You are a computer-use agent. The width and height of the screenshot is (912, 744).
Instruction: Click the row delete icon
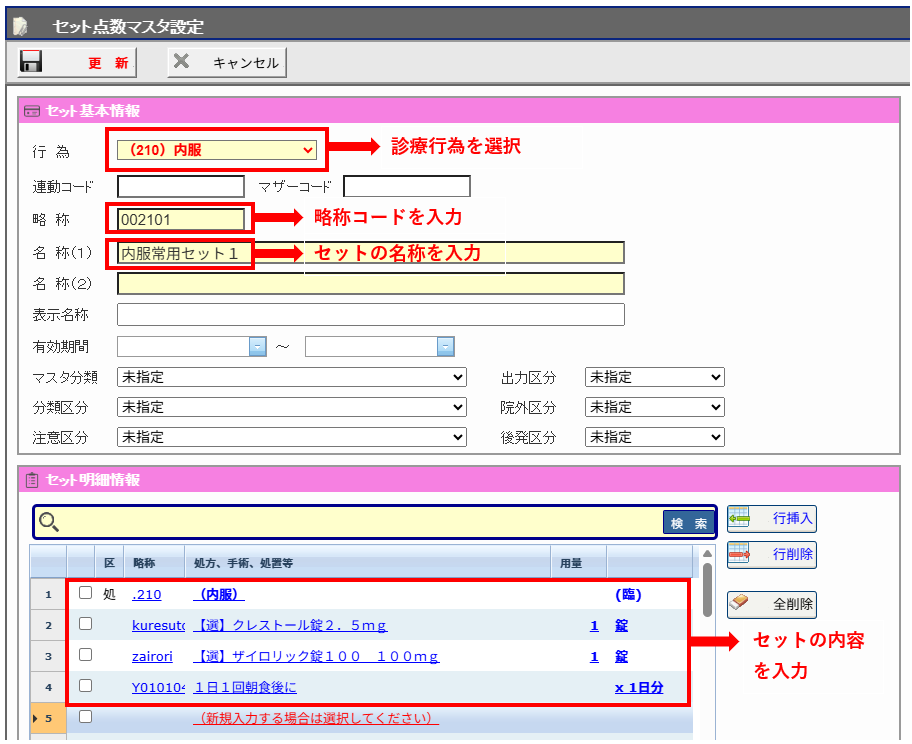click(x=740, y=553)
